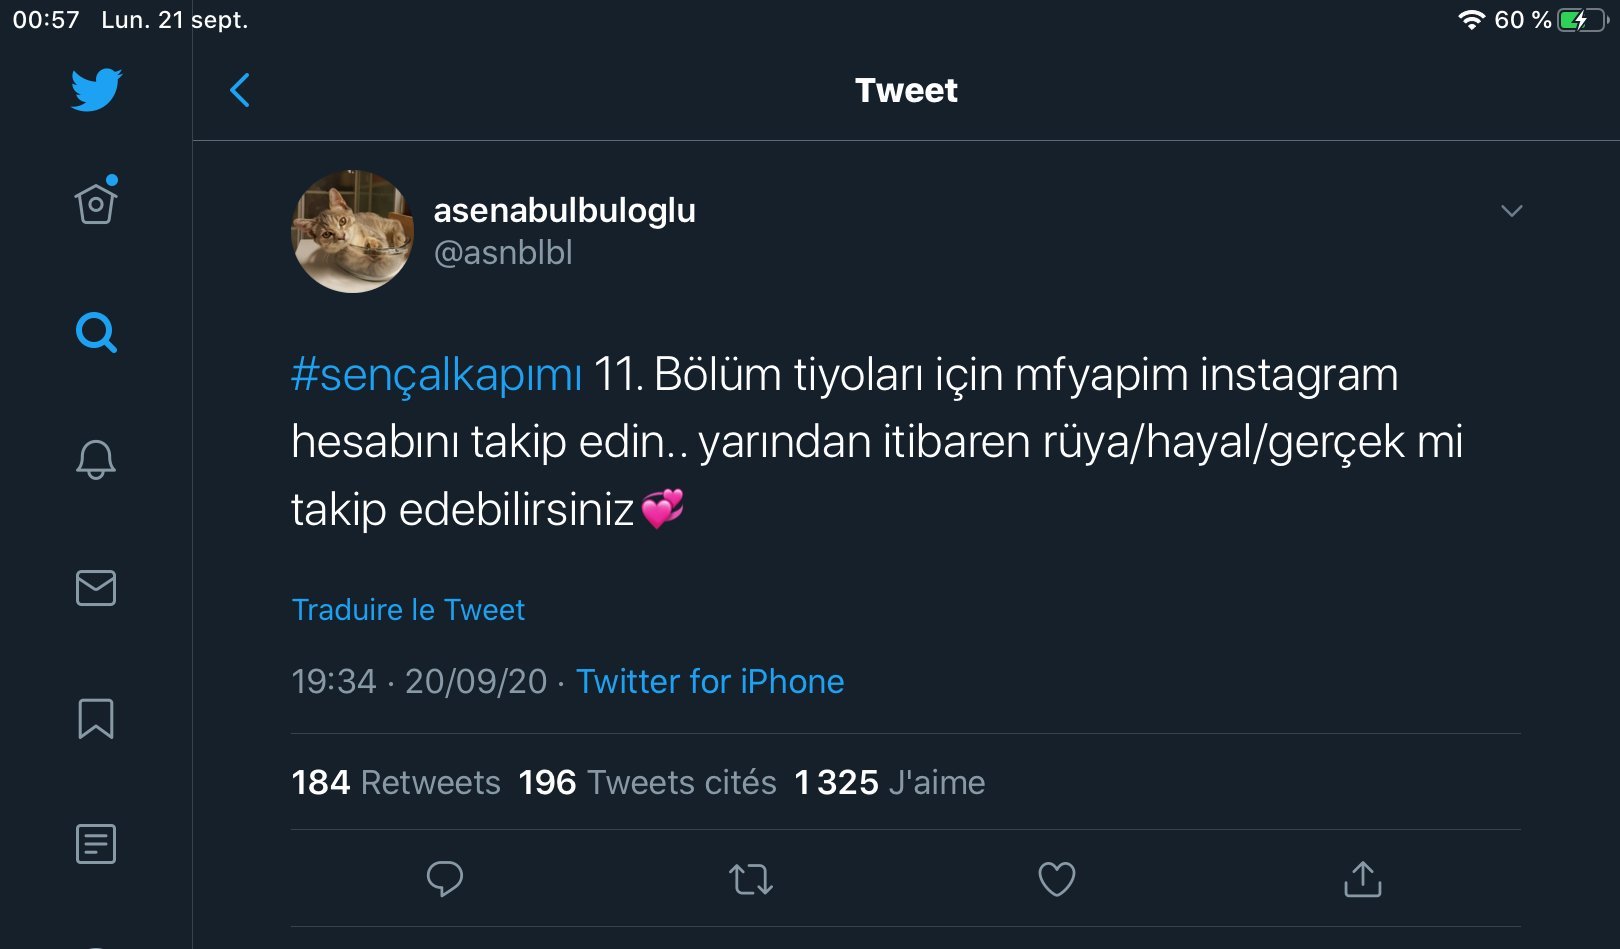This screenshot has height=949, width=1620.
Task: Reply to the tweet
Action: point(444,879)
